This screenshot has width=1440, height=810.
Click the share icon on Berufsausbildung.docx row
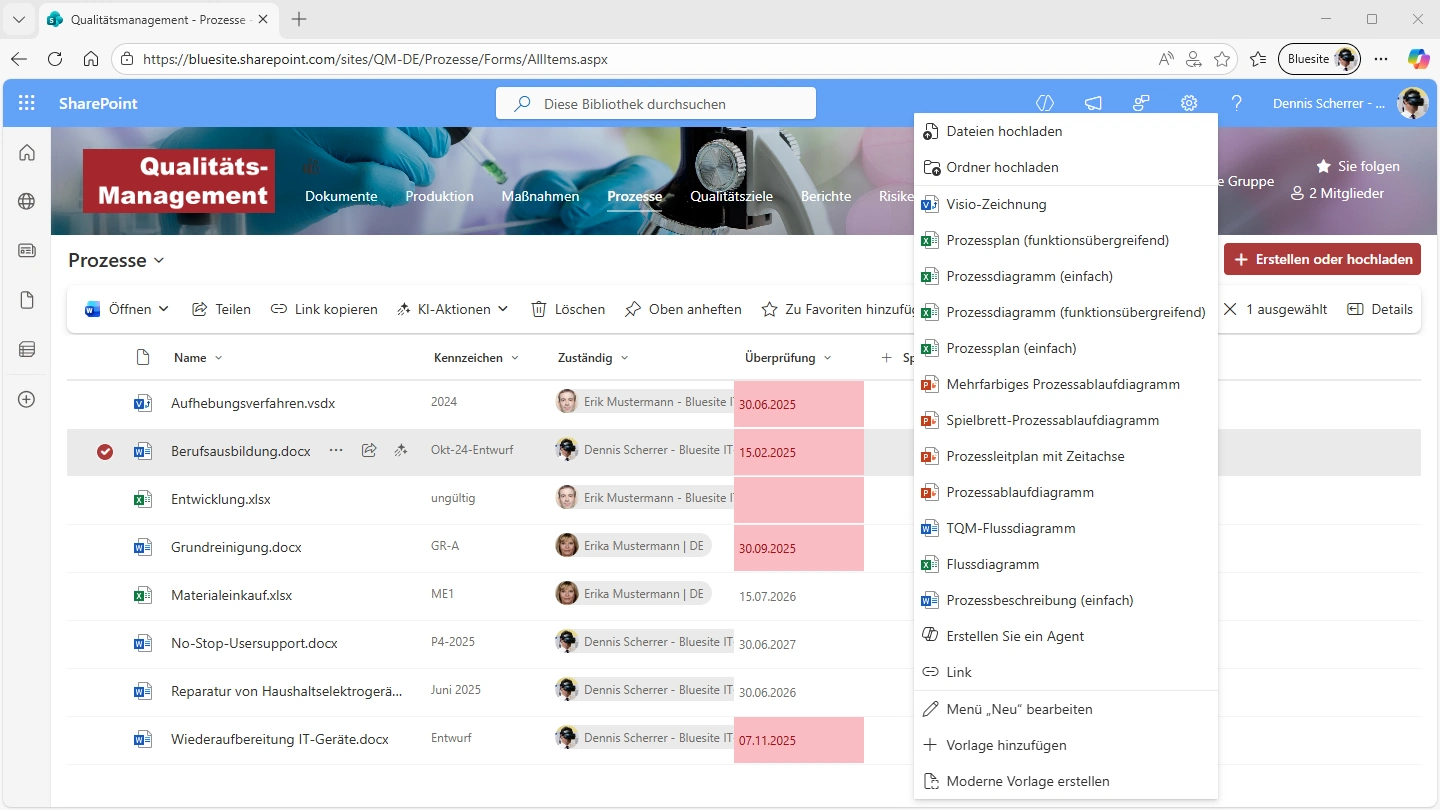click(369, 451)
